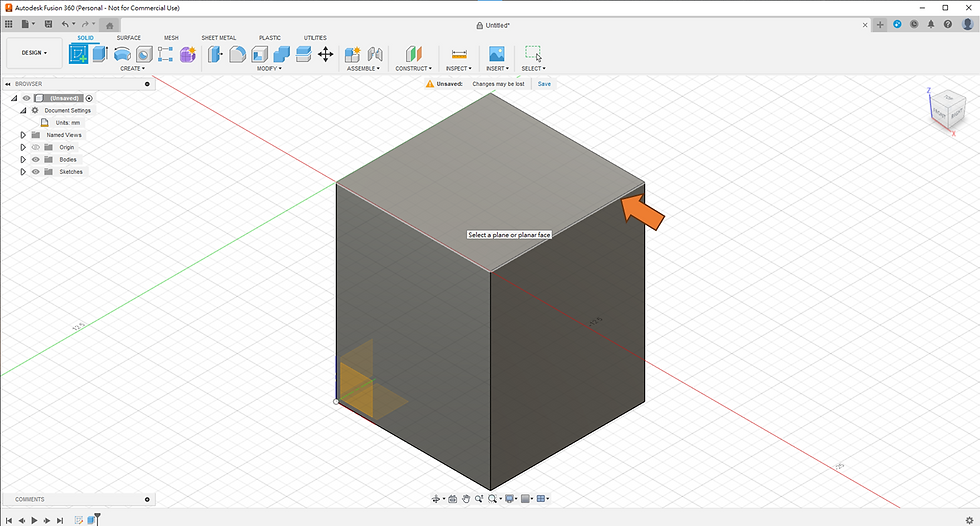Select the Move/Copy arrows tool

tap(326, 54)
